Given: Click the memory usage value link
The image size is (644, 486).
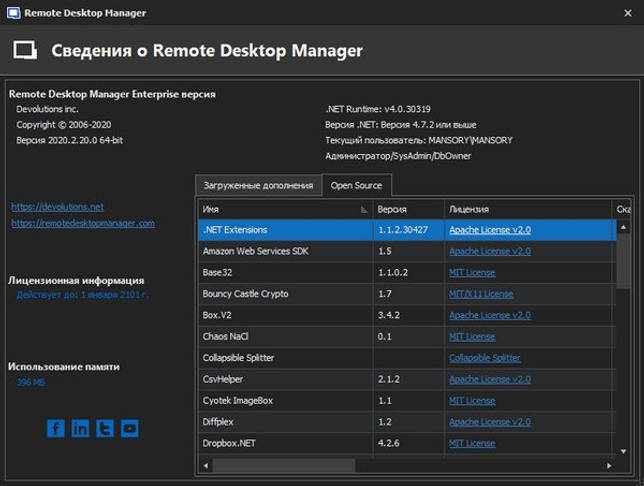Looking at the screenshot, I should click(31, 382).
